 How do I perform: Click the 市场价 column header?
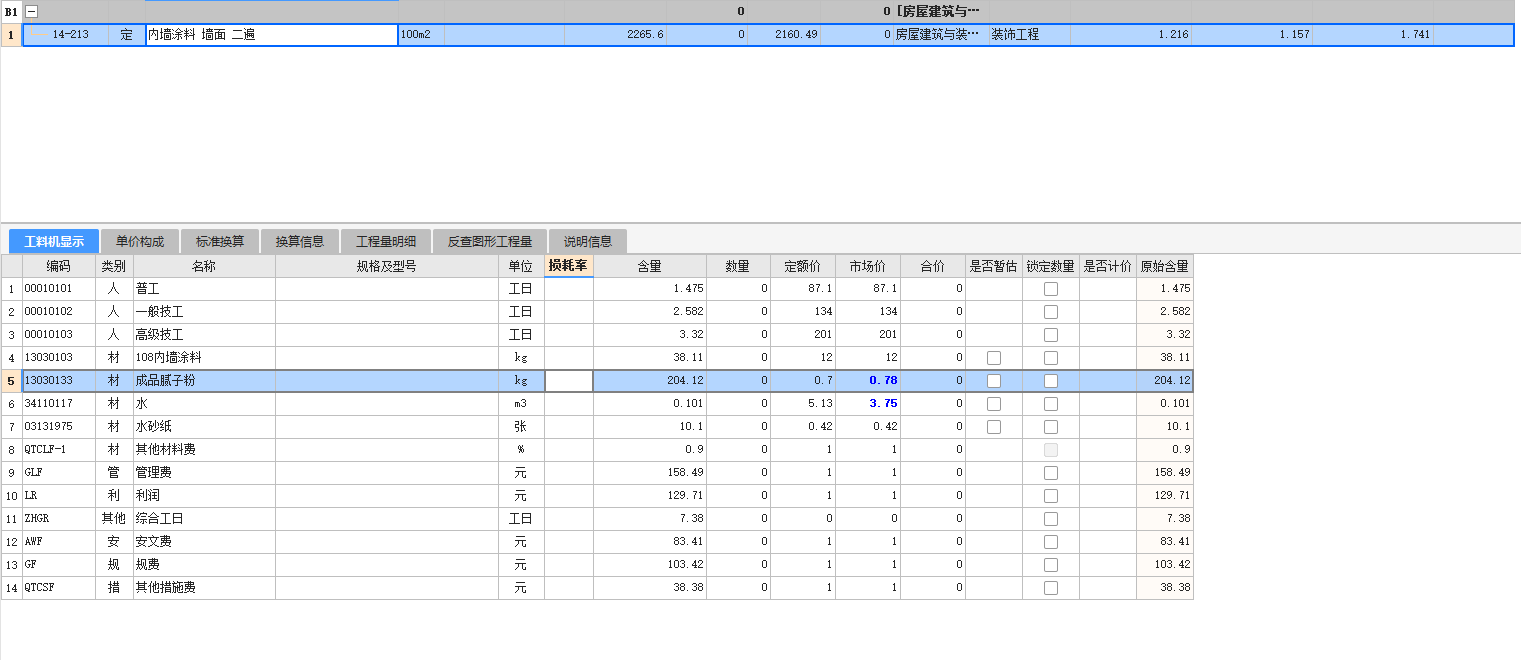pos(868,266)
